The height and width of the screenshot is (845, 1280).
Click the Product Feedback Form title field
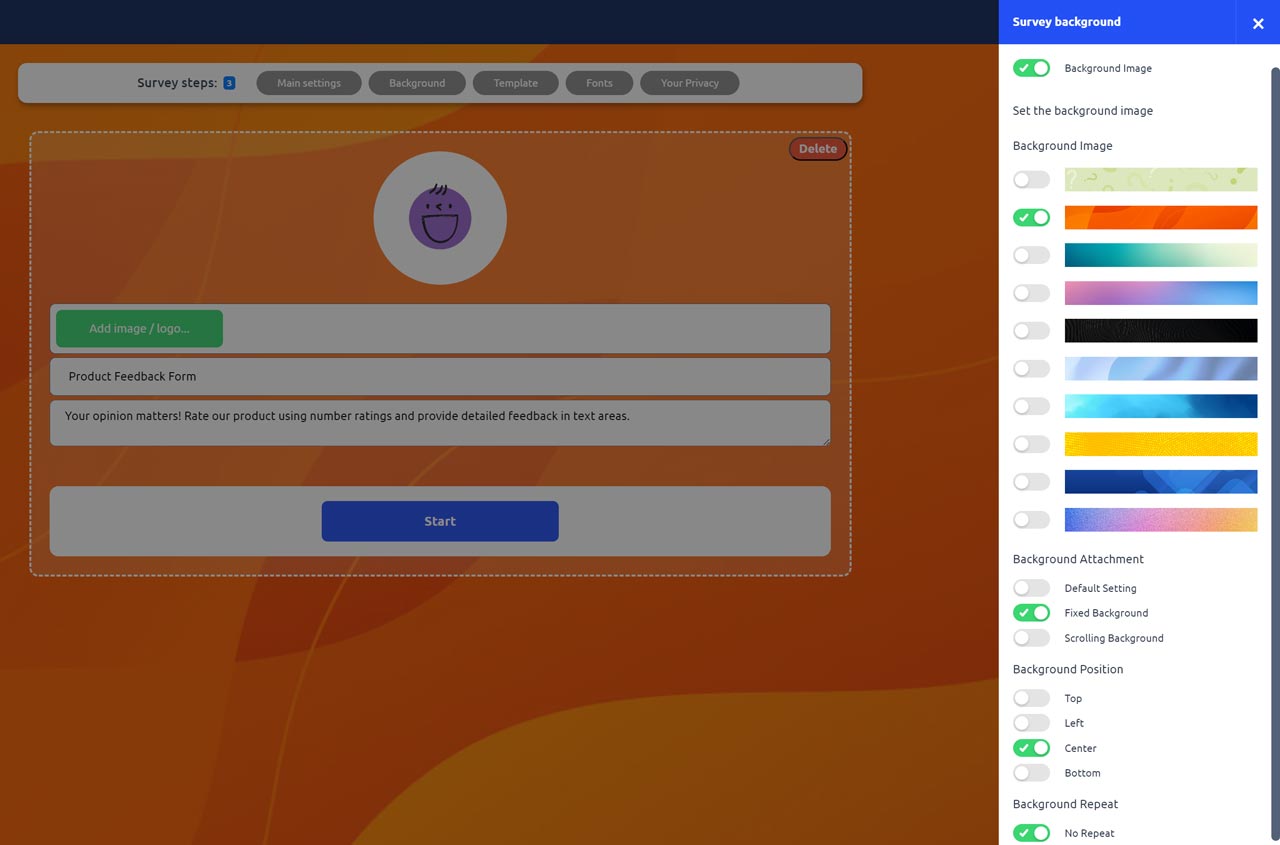[440, 376]
